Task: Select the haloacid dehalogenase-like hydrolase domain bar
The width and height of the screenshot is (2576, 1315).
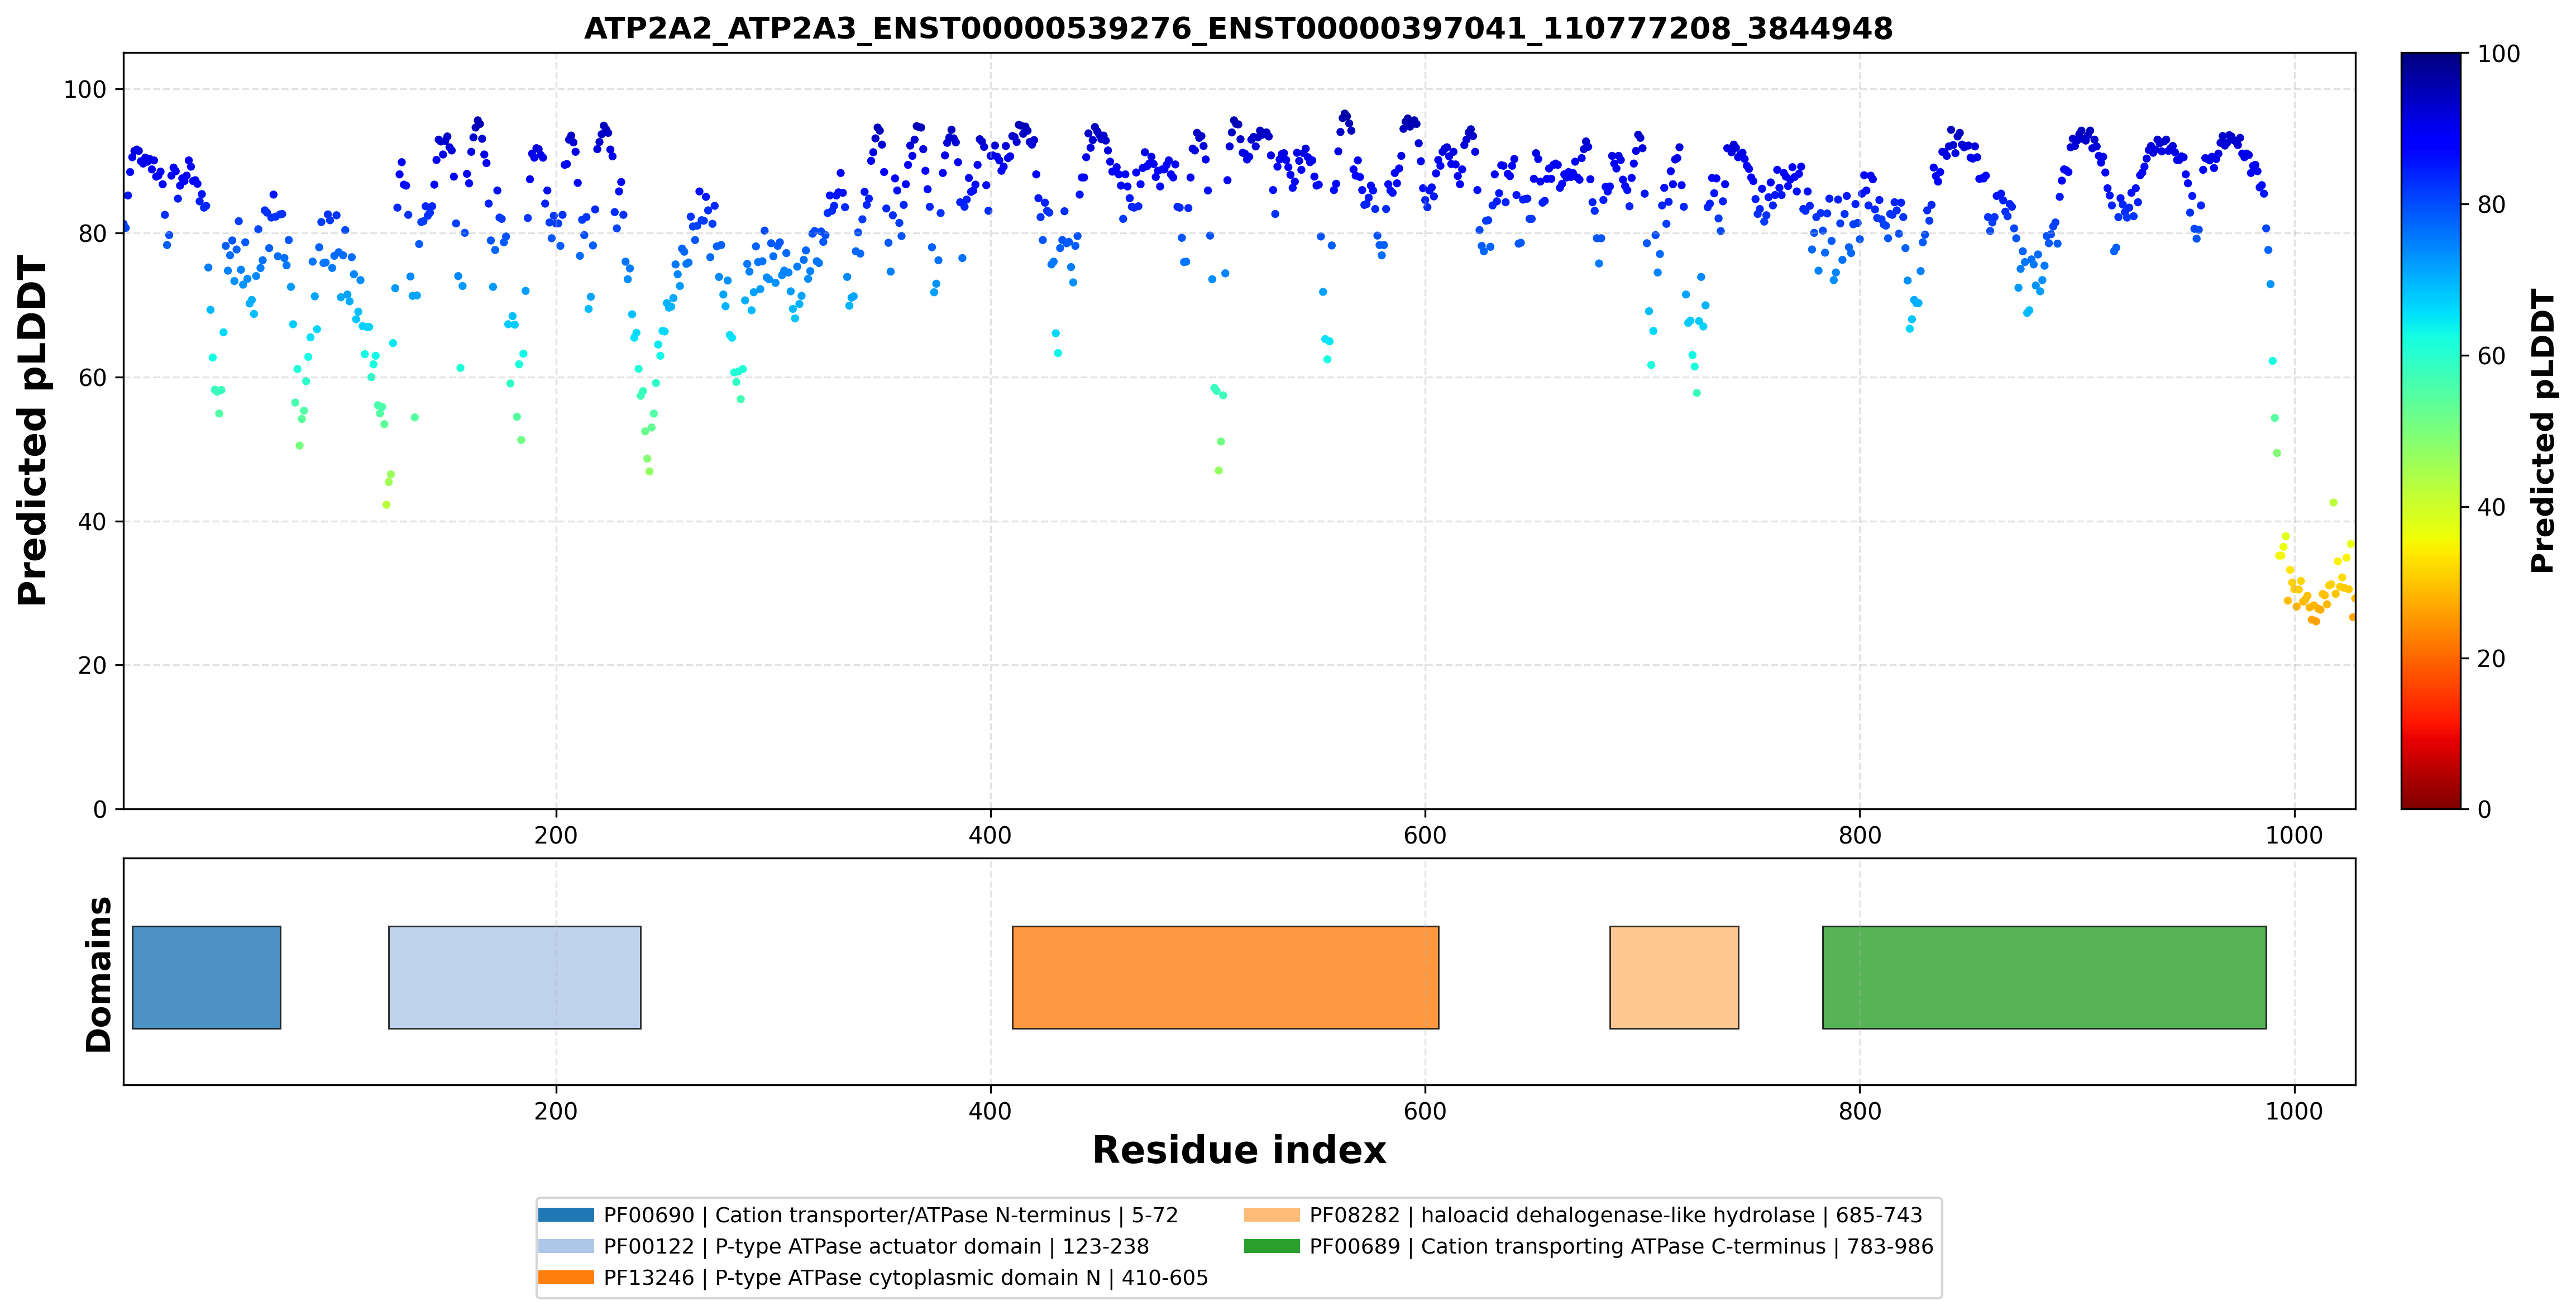Action: point(1674,977)
